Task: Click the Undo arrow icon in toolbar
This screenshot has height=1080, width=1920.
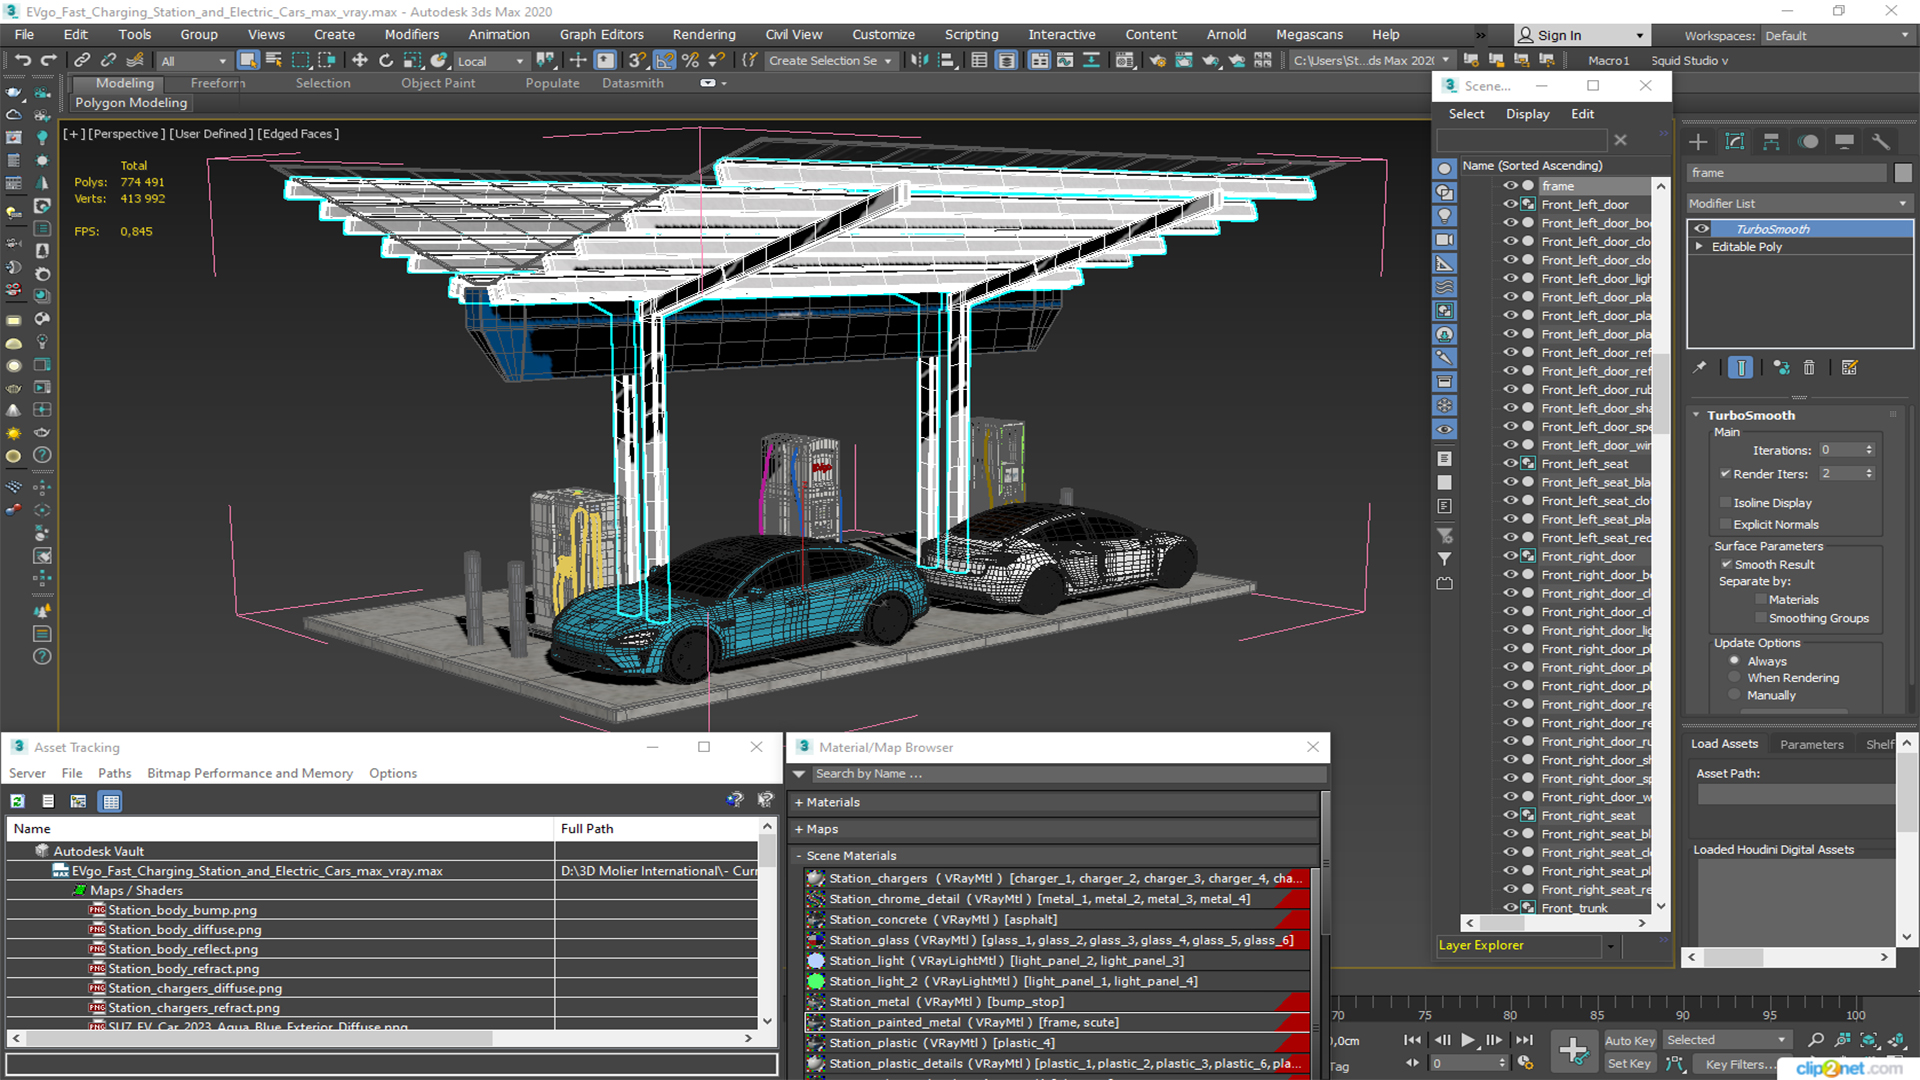Action: point(22,60)
